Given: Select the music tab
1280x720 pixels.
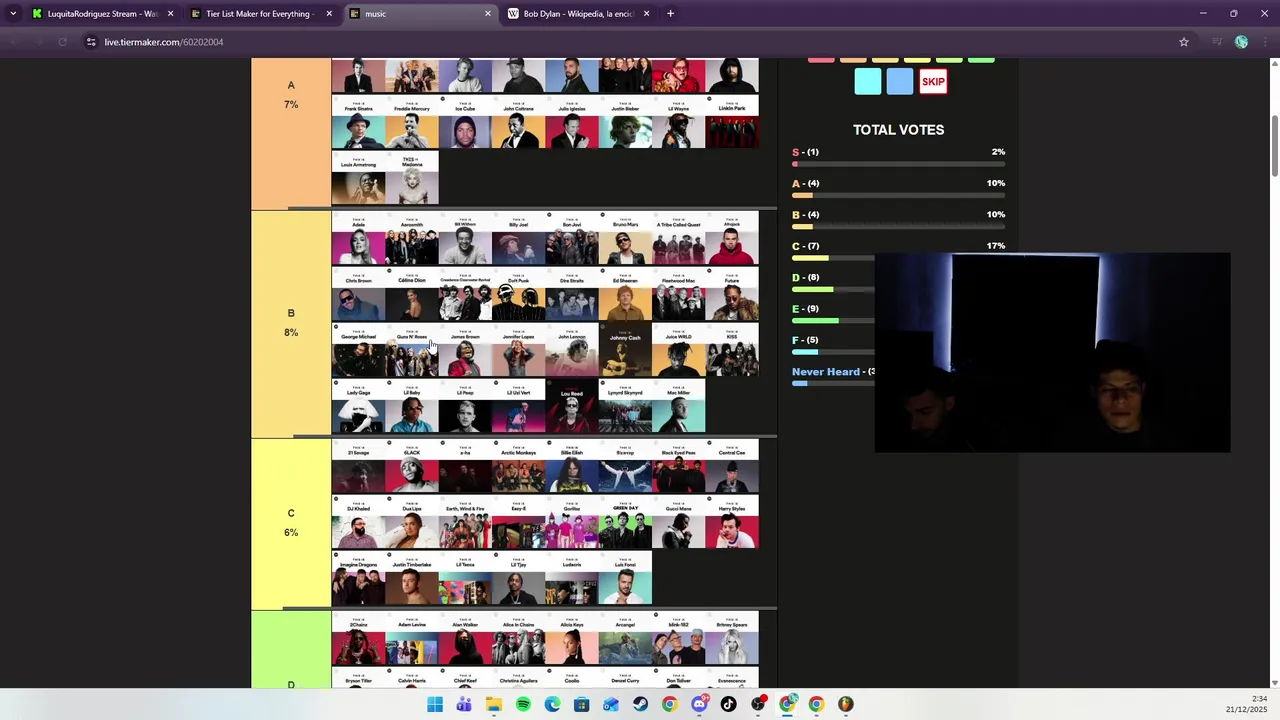Looking at the screenshot, I should tap(420, 14).
